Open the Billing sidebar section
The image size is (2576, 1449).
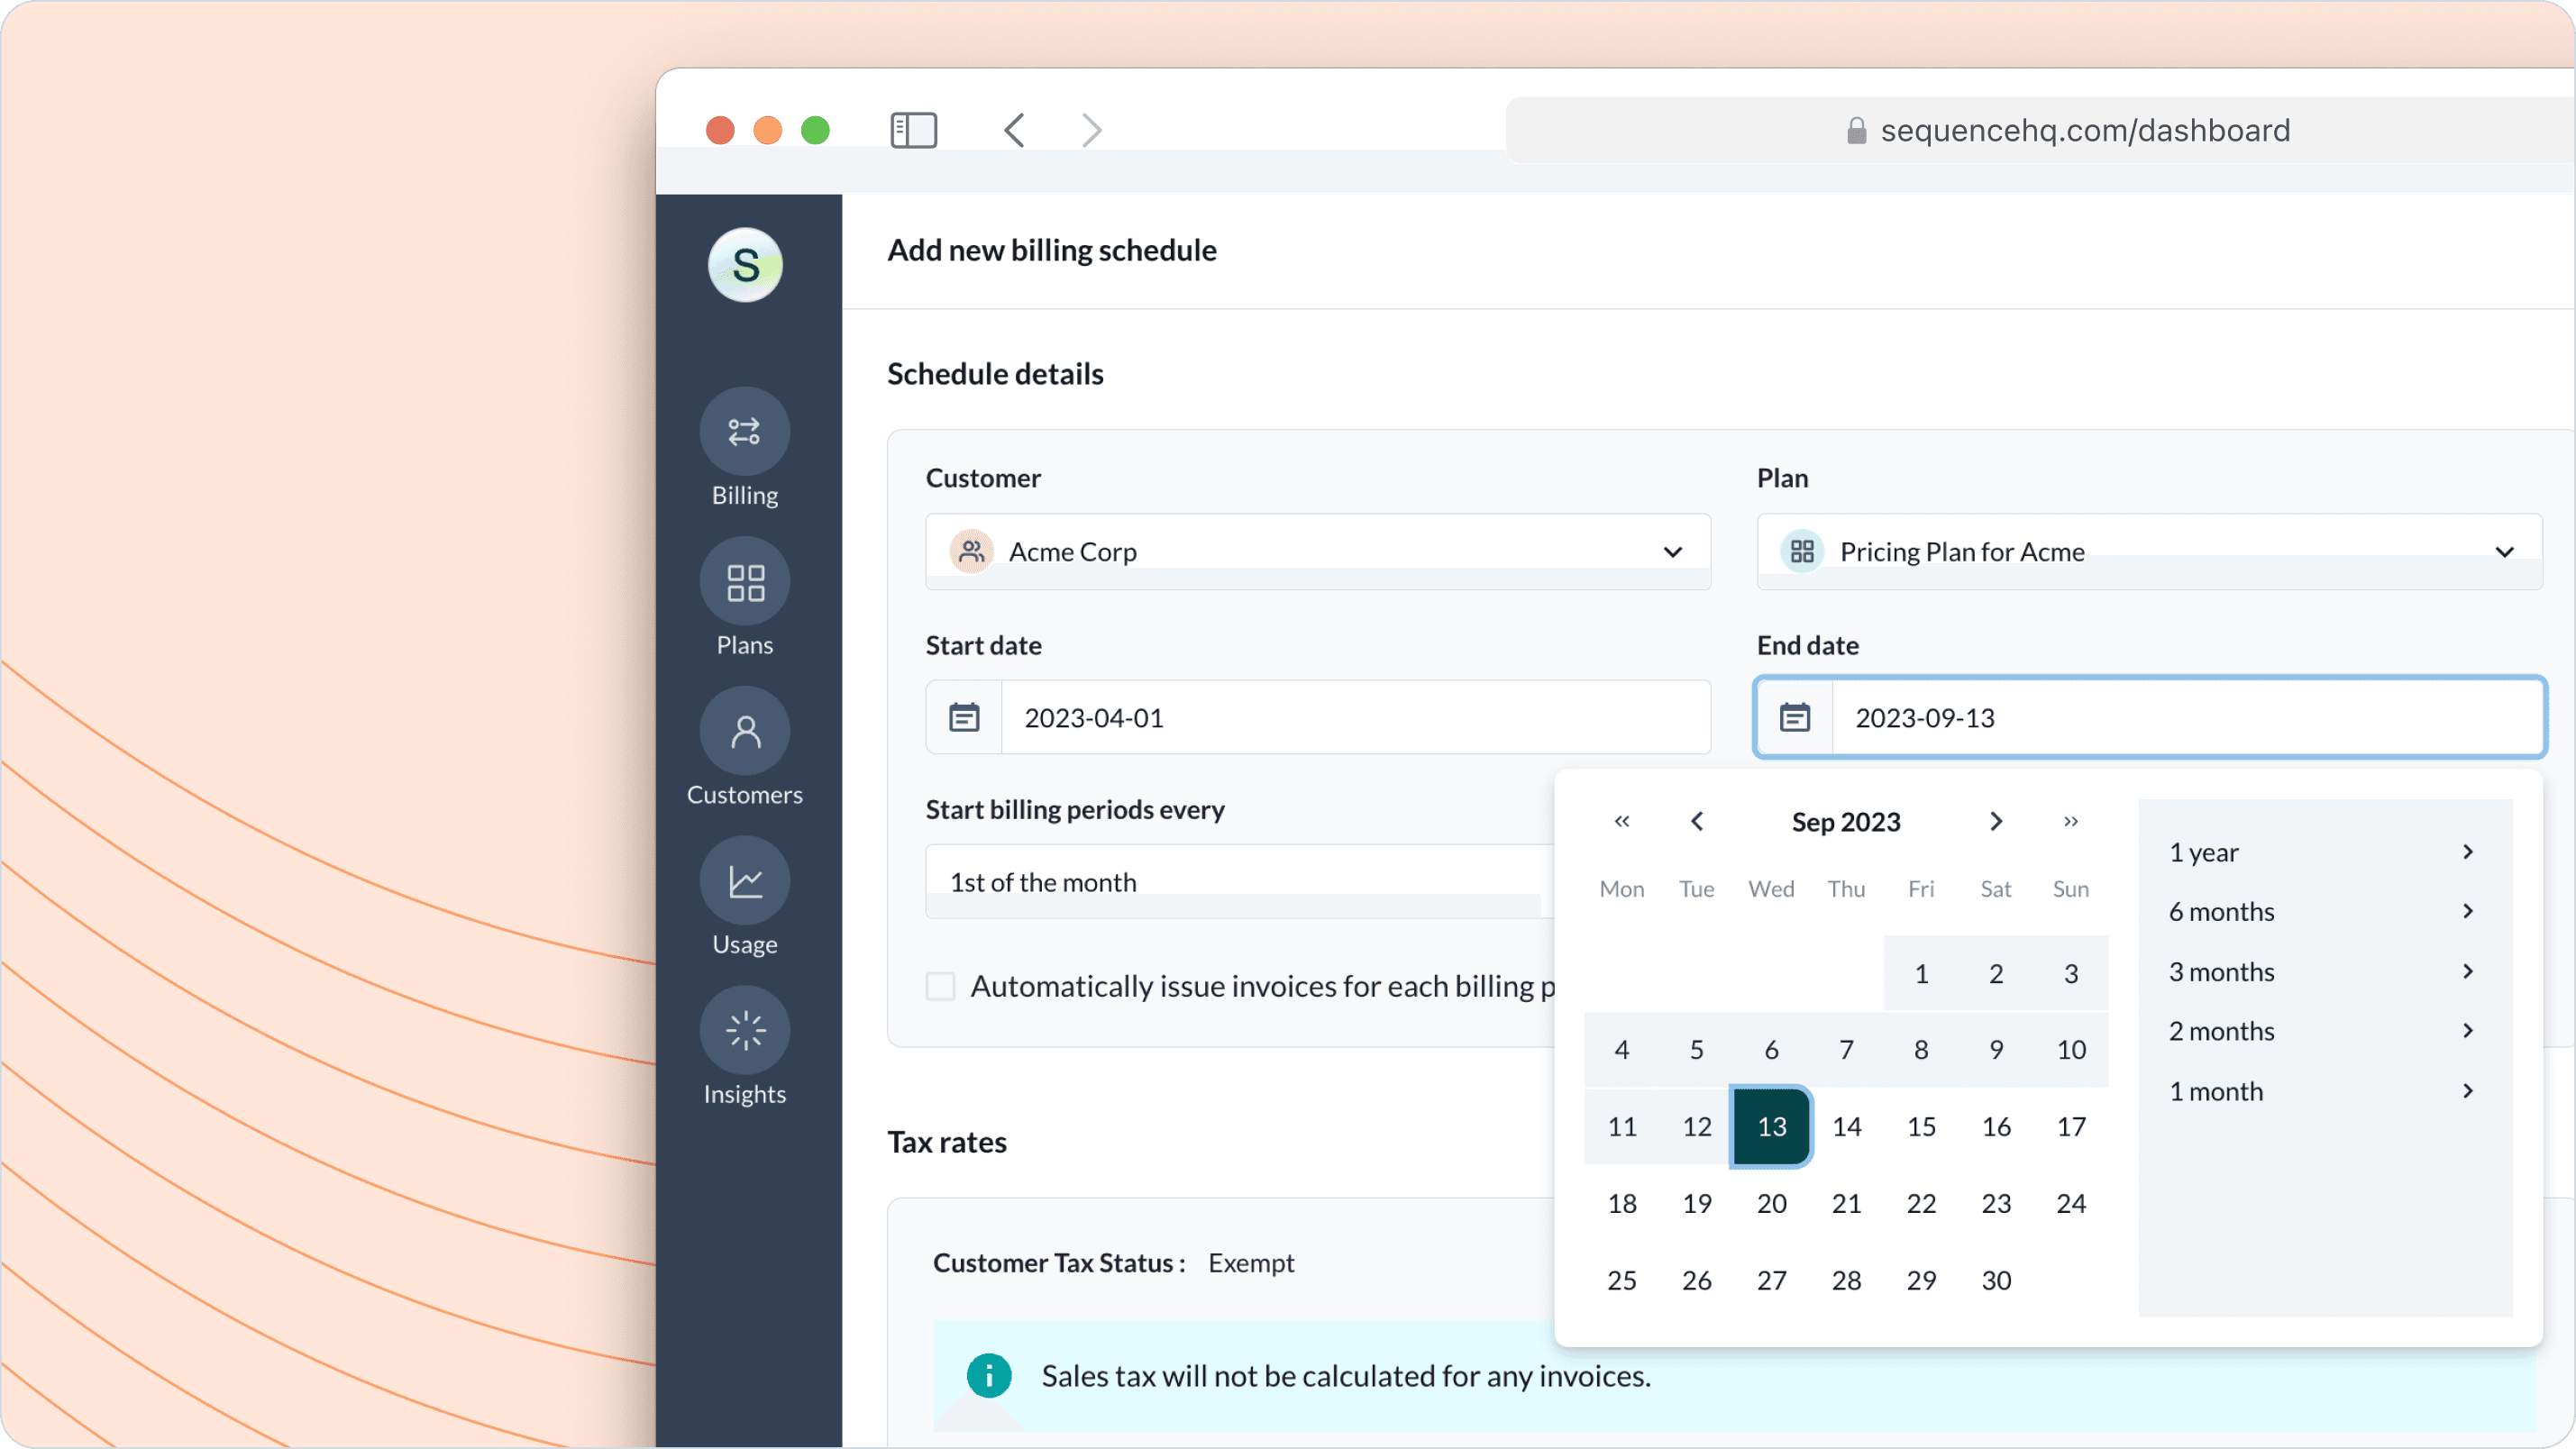pos(744,432)
